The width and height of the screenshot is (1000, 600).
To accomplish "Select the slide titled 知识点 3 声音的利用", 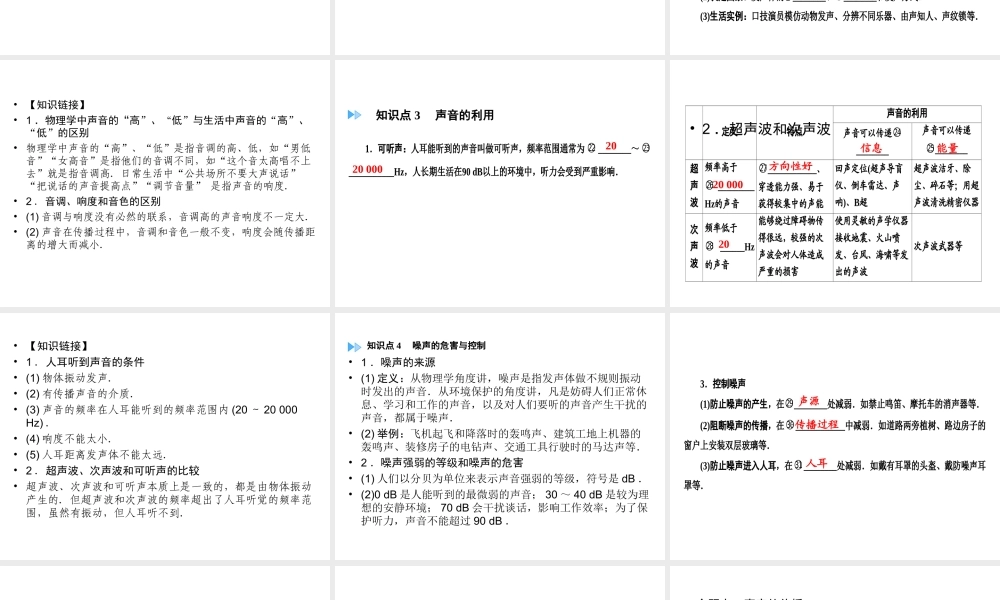I will [499, 183].
